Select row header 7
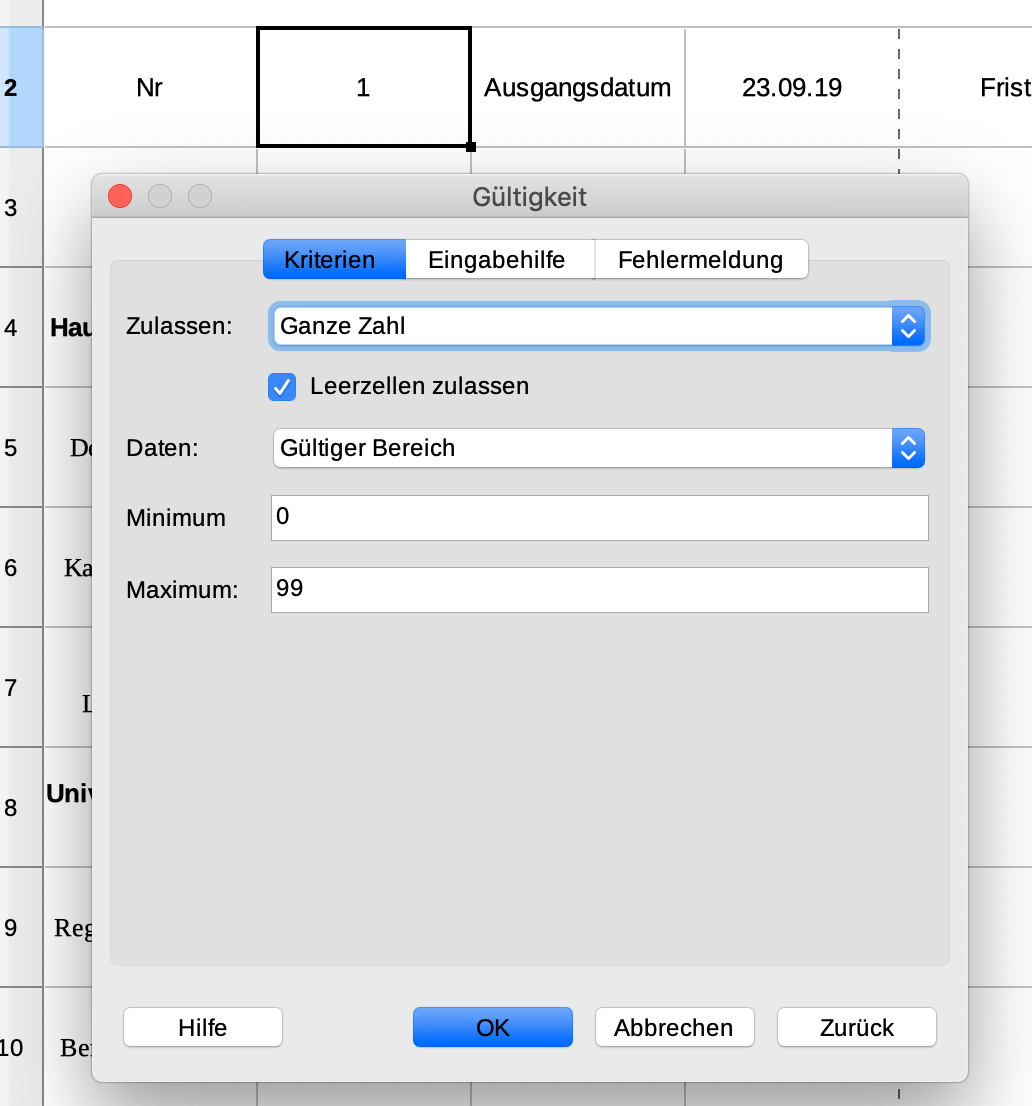Screen dimensions: 1032x1106 point(21,687)
